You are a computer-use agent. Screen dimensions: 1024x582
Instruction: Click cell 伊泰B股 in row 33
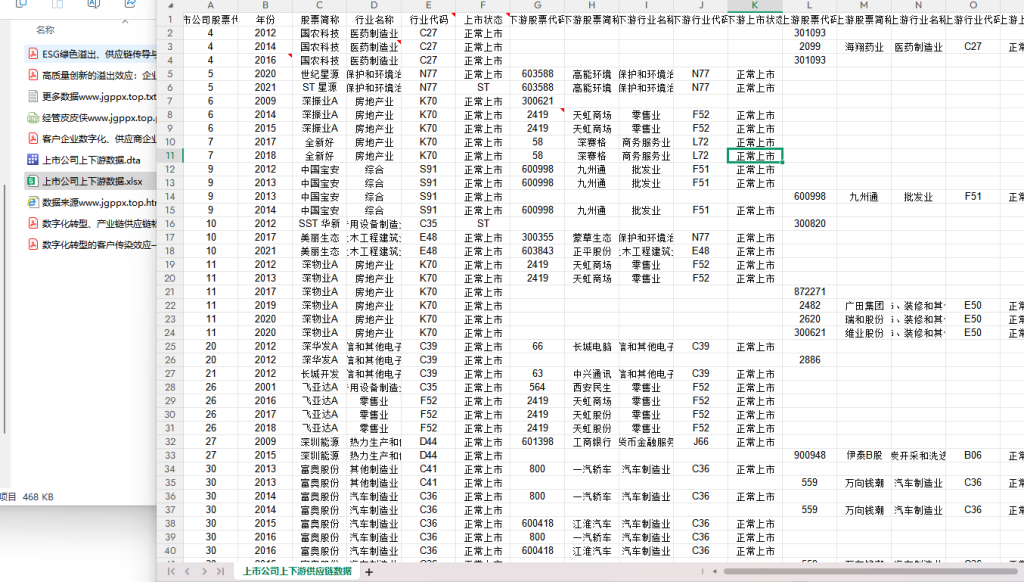pos(864,456)
